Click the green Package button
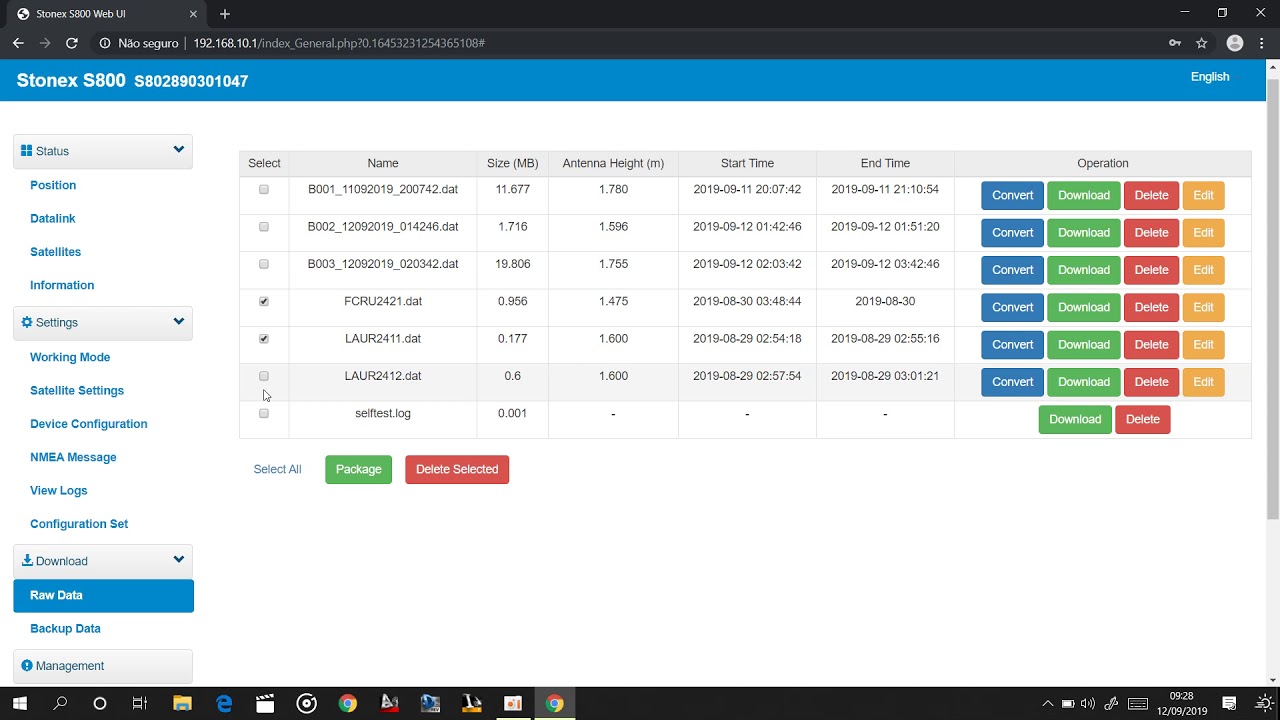This screenshot has height=720, width=1280. (358, 469)
